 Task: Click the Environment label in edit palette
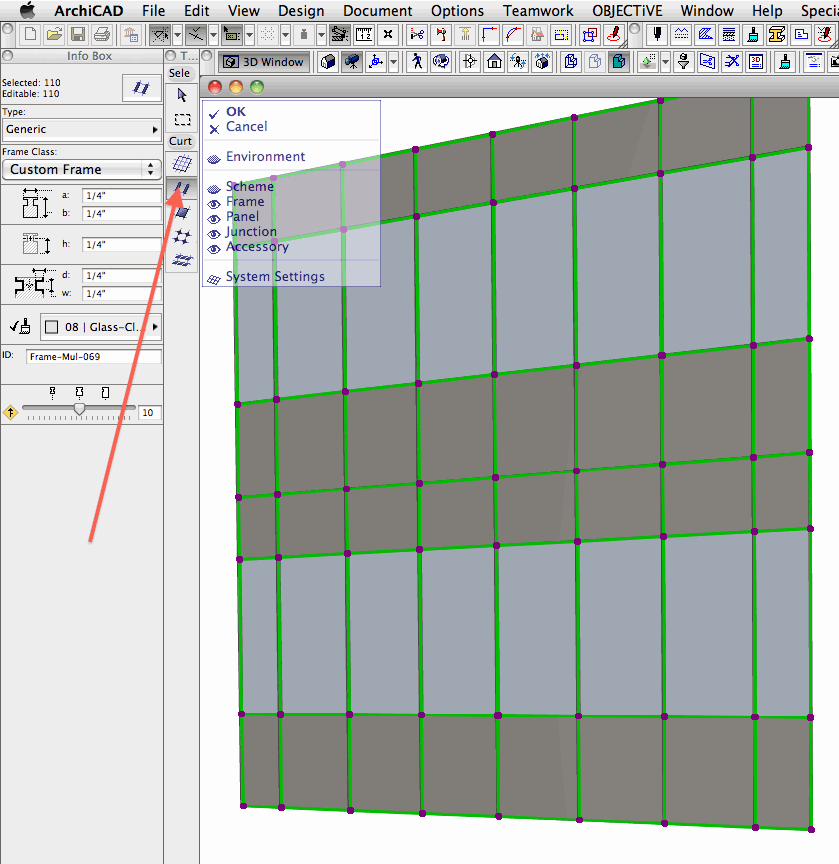coord(265,156)
